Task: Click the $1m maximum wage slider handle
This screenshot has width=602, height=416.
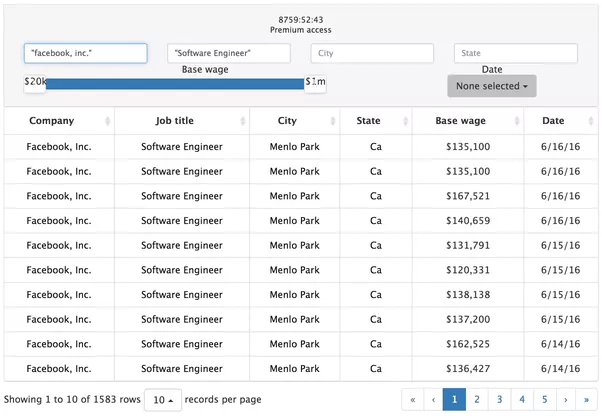Action: tap(315, 83)
